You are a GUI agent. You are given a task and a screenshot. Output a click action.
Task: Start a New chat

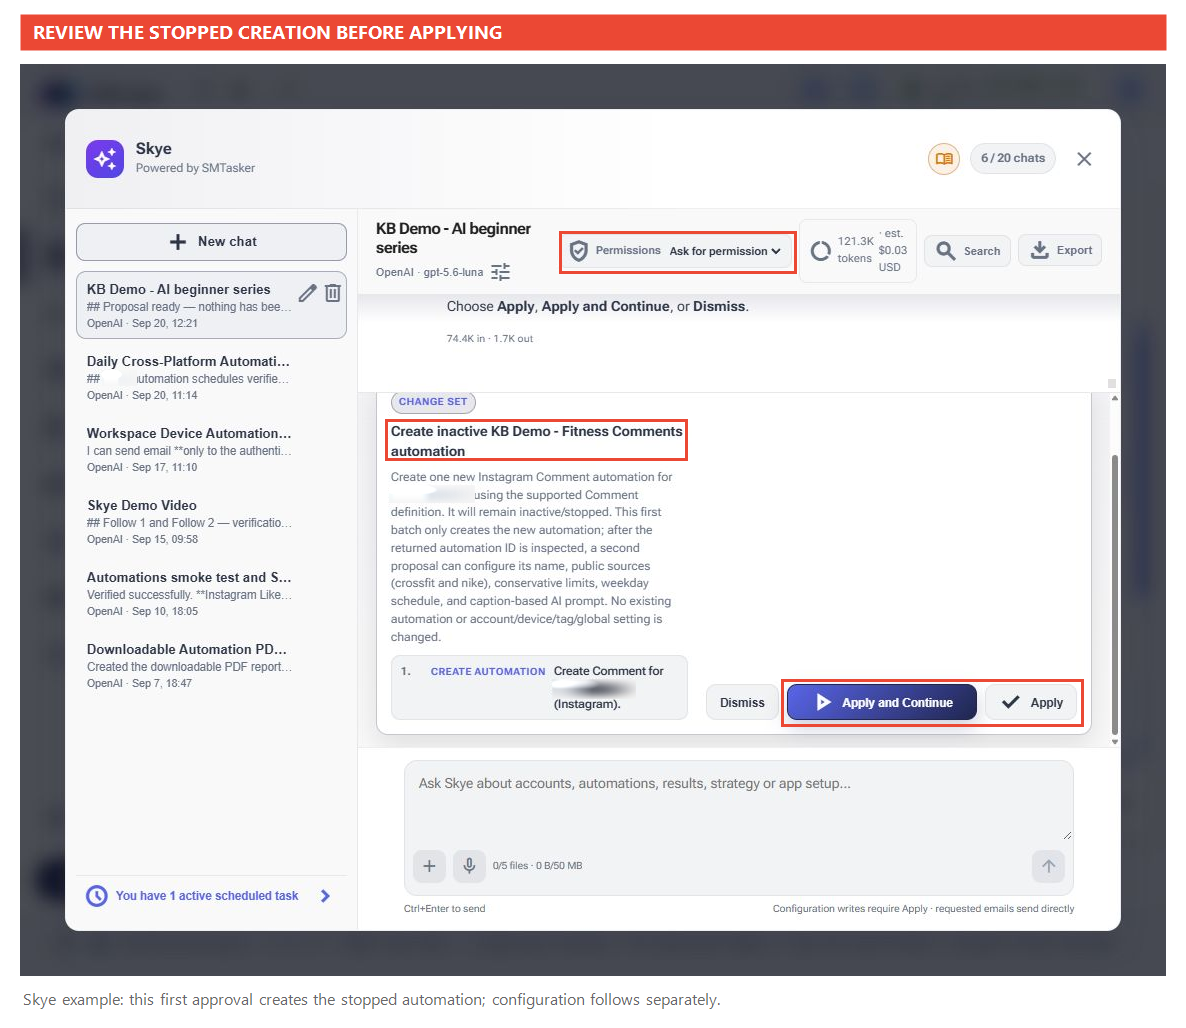coord(212,241)
